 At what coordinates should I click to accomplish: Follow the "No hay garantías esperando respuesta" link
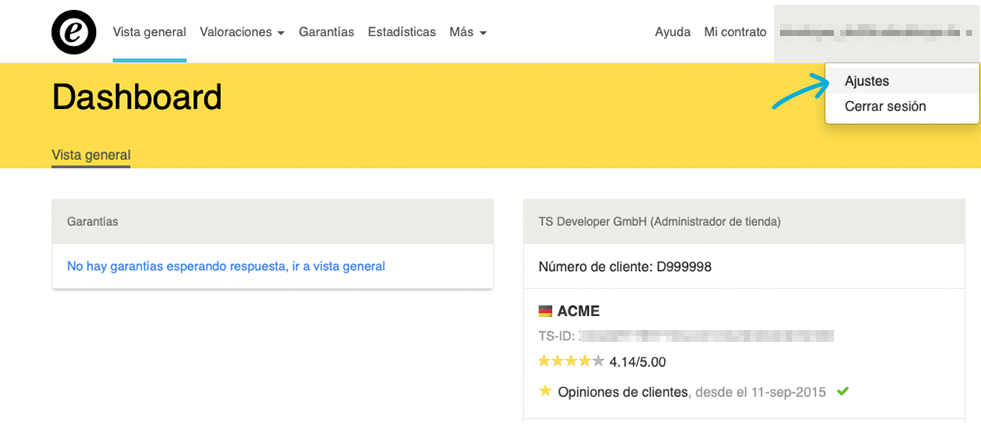225,266
